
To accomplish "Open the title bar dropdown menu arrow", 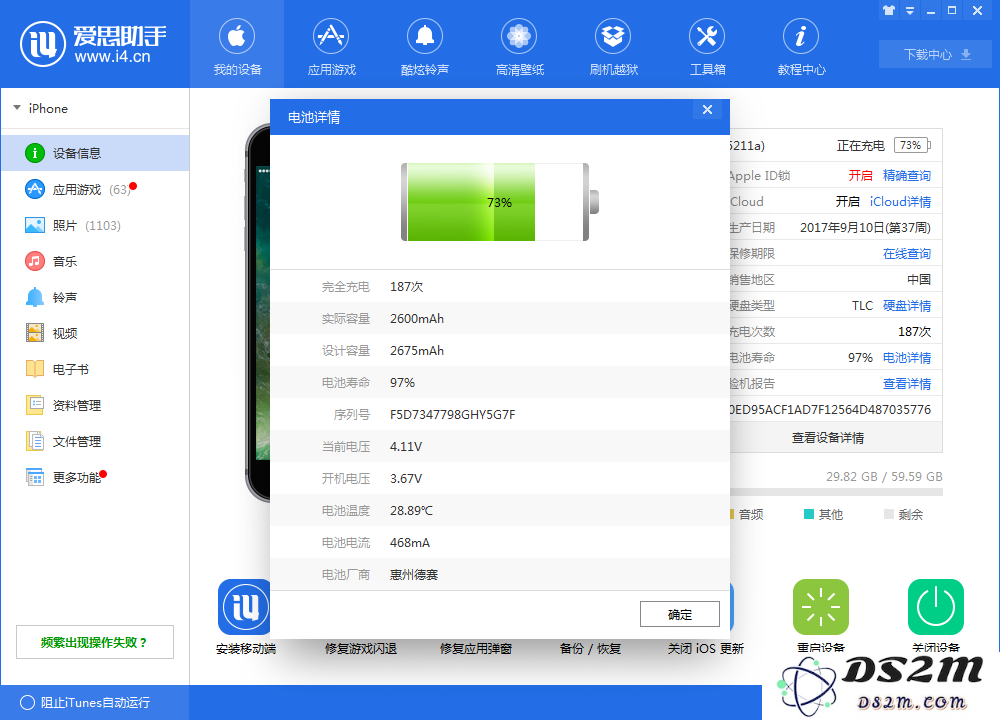I will 910,11.
